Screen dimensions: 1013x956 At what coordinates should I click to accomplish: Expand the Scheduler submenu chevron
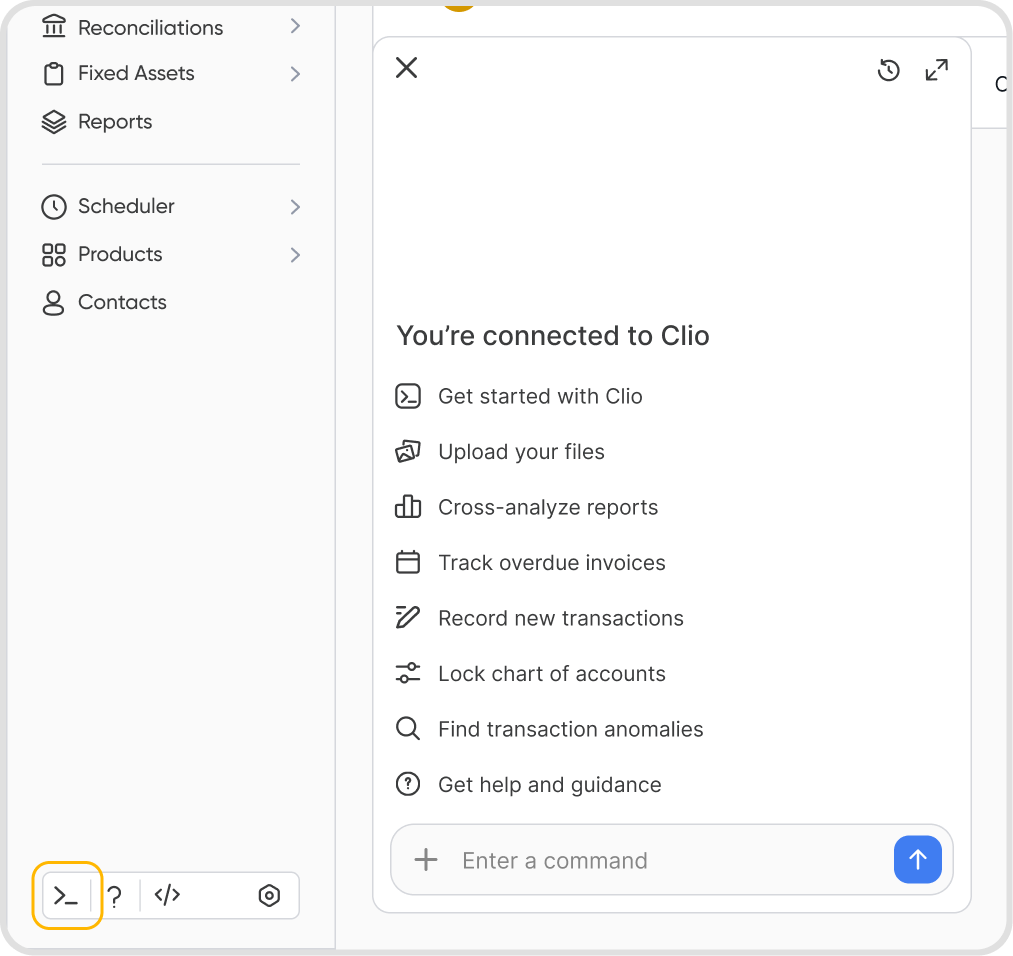click(x=295, y=207)
